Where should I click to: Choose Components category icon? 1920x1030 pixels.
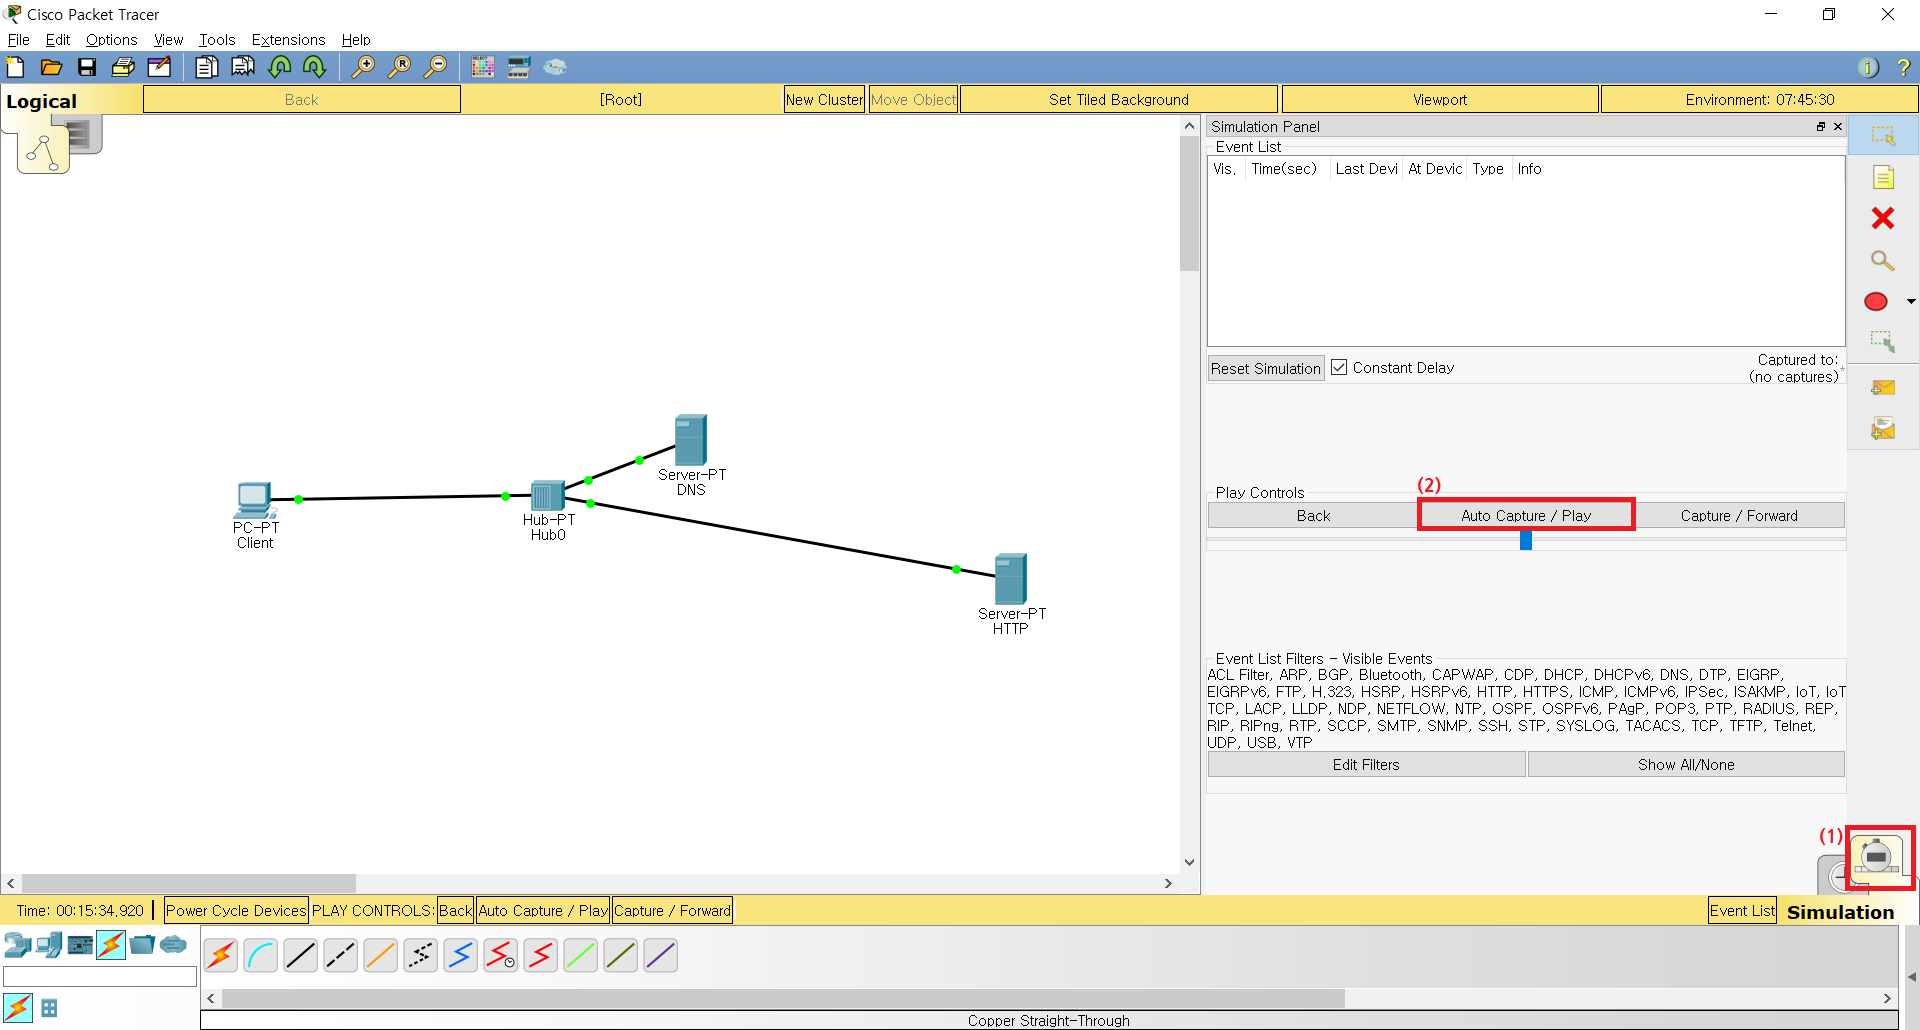pos(80,944)
